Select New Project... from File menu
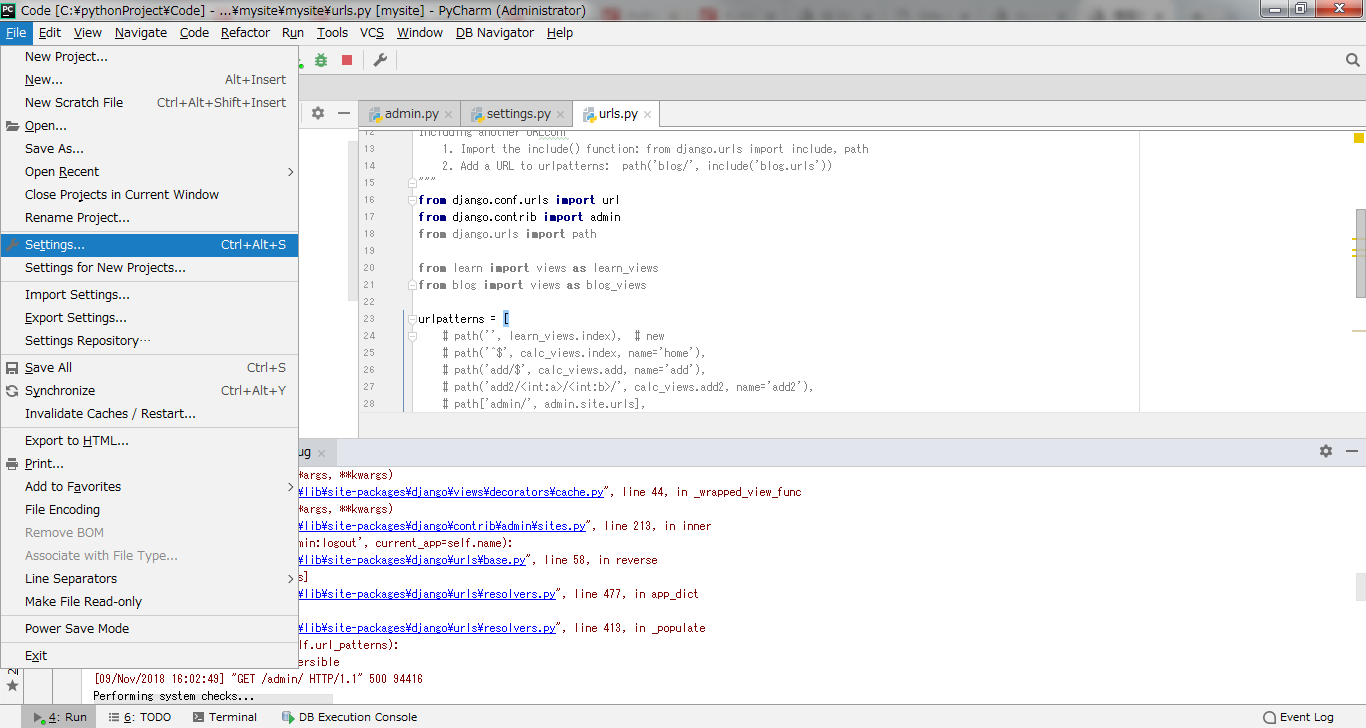The image size is (1366, 728). click(149, 57)
